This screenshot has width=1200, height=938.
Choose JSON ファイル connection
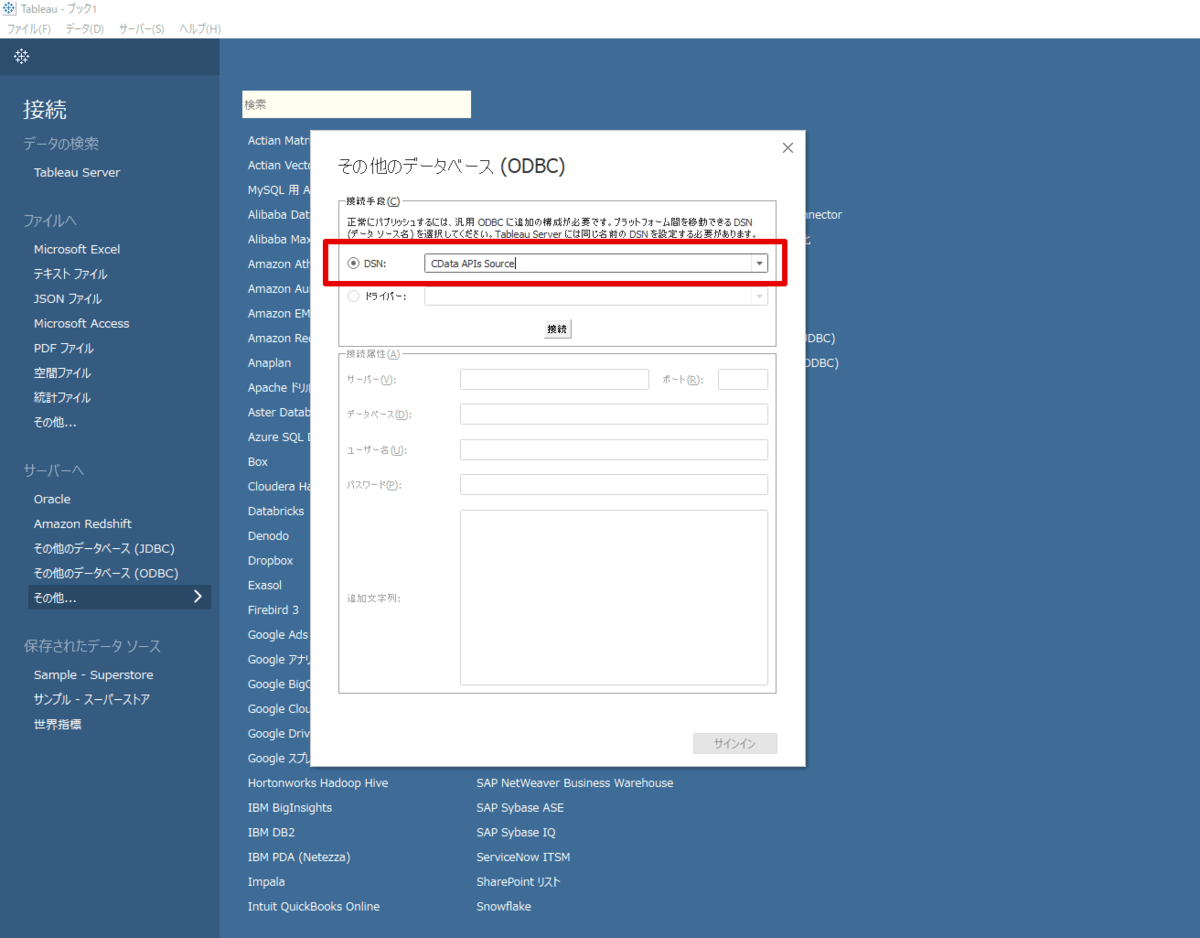pyautogui.click(x=67, y=299)
